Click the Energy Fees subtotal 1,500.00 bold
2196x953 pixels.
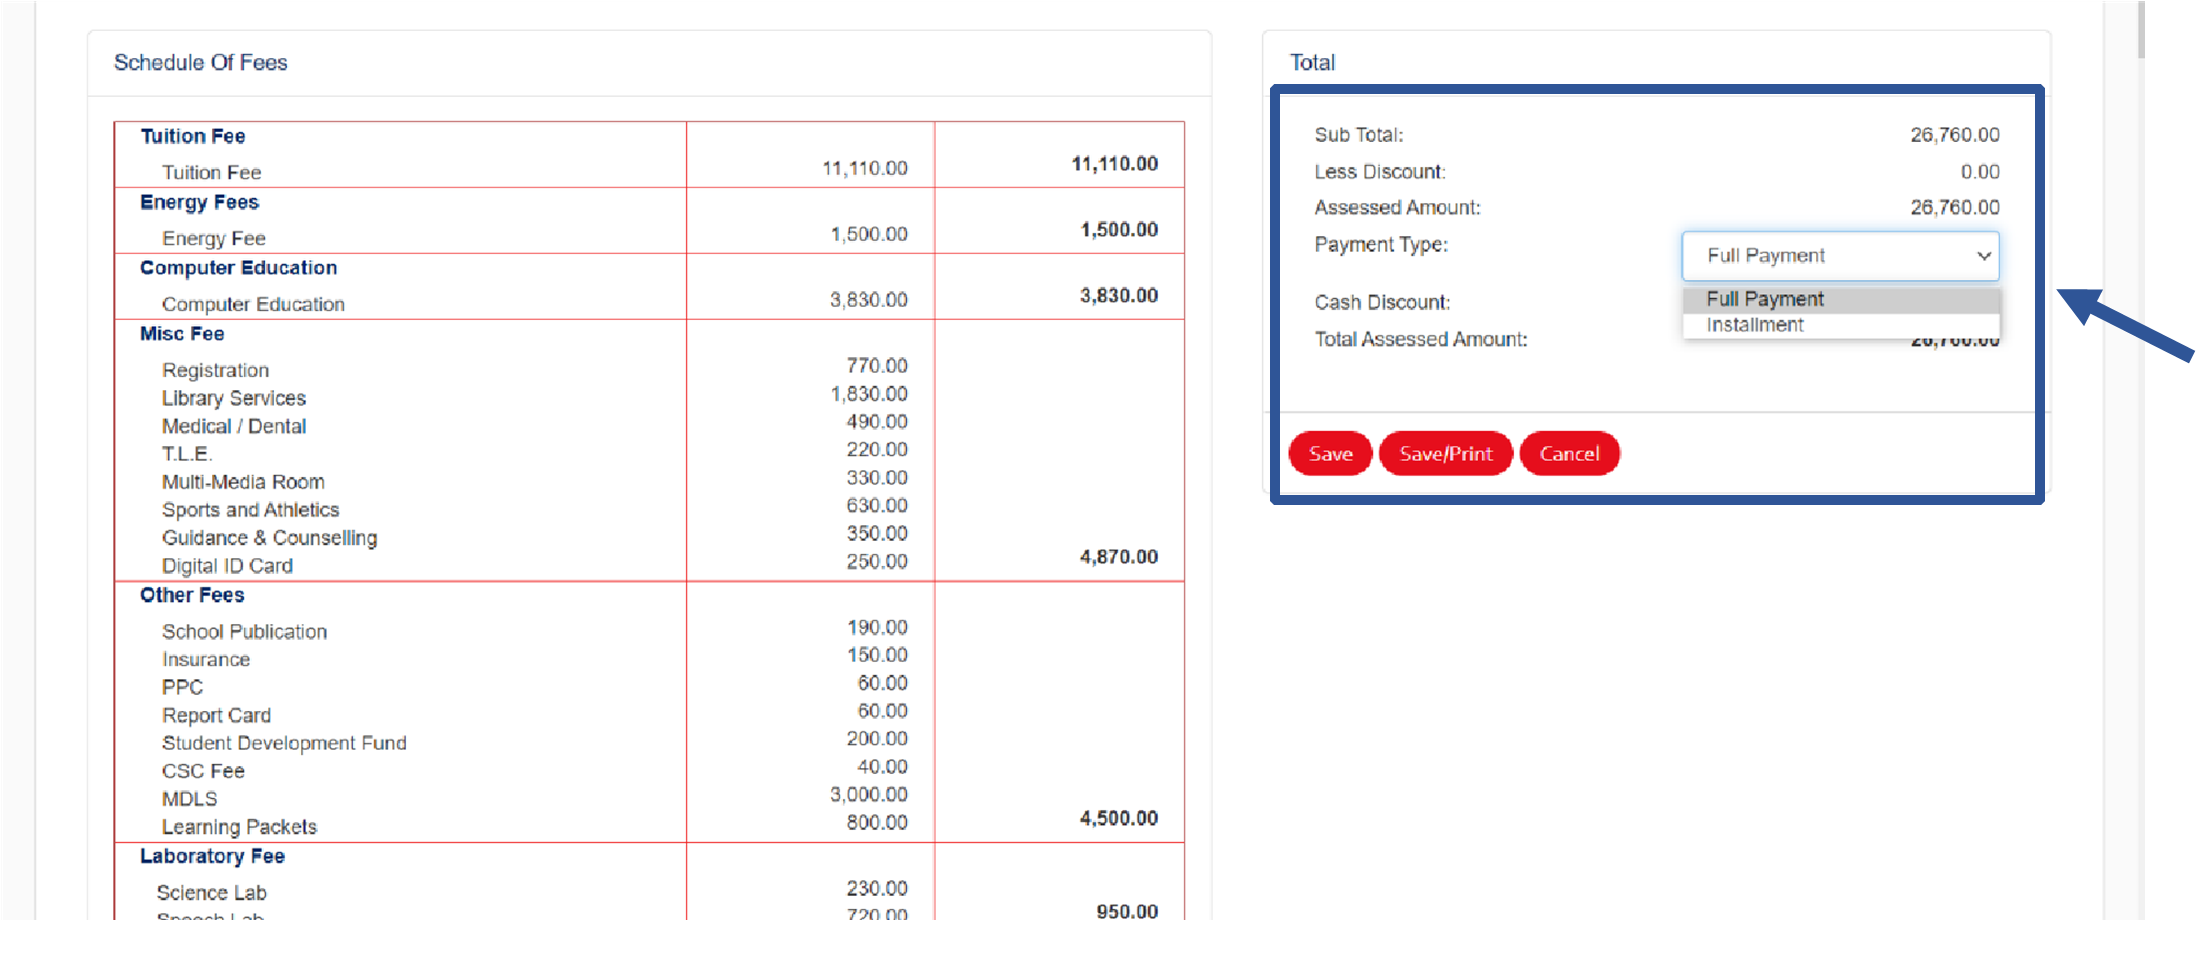click(x=1118, y=230)
